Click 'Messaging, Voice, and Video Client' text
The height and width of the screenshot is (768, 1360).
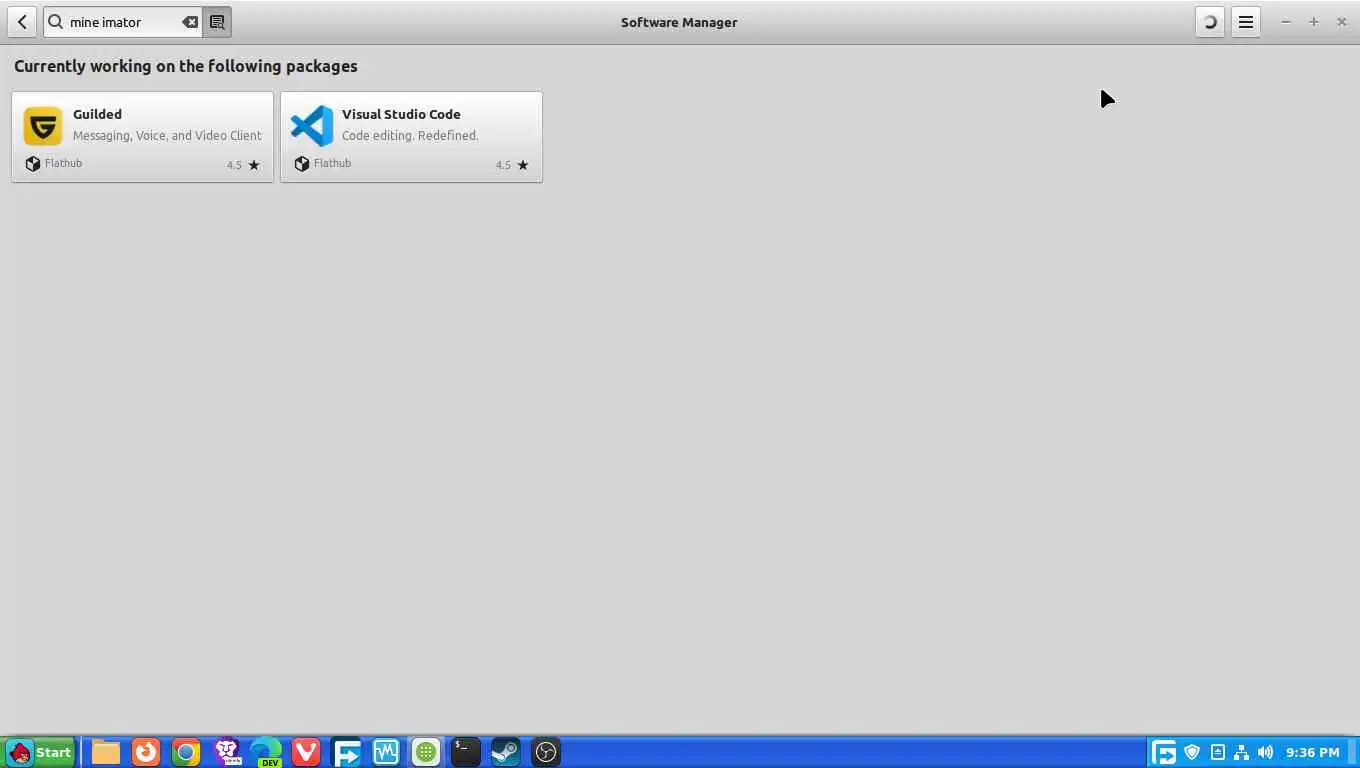pyautogui.click(x=167, y=136)
